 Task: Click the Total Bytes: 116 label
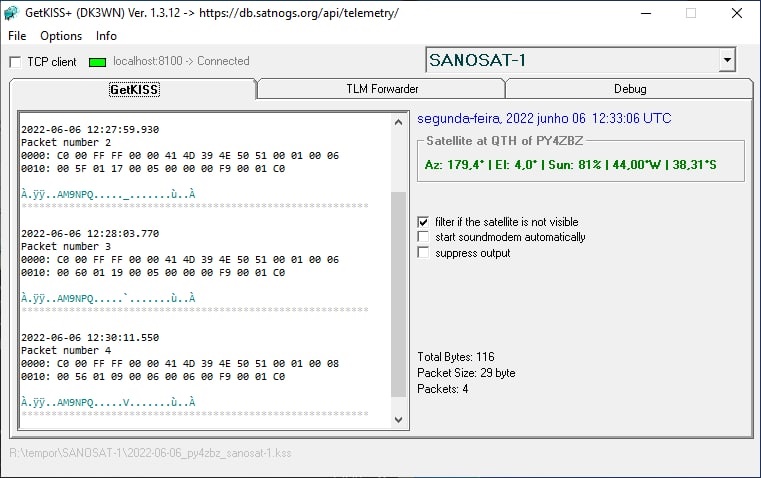[x=456, y=357]
